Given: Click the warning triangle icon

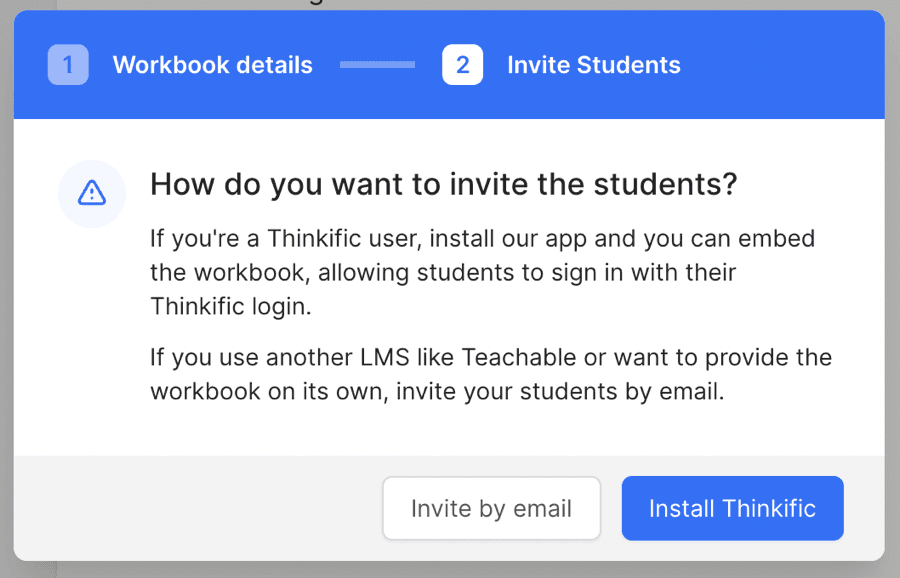Looking at the screenshot, I should pos(92,193).
